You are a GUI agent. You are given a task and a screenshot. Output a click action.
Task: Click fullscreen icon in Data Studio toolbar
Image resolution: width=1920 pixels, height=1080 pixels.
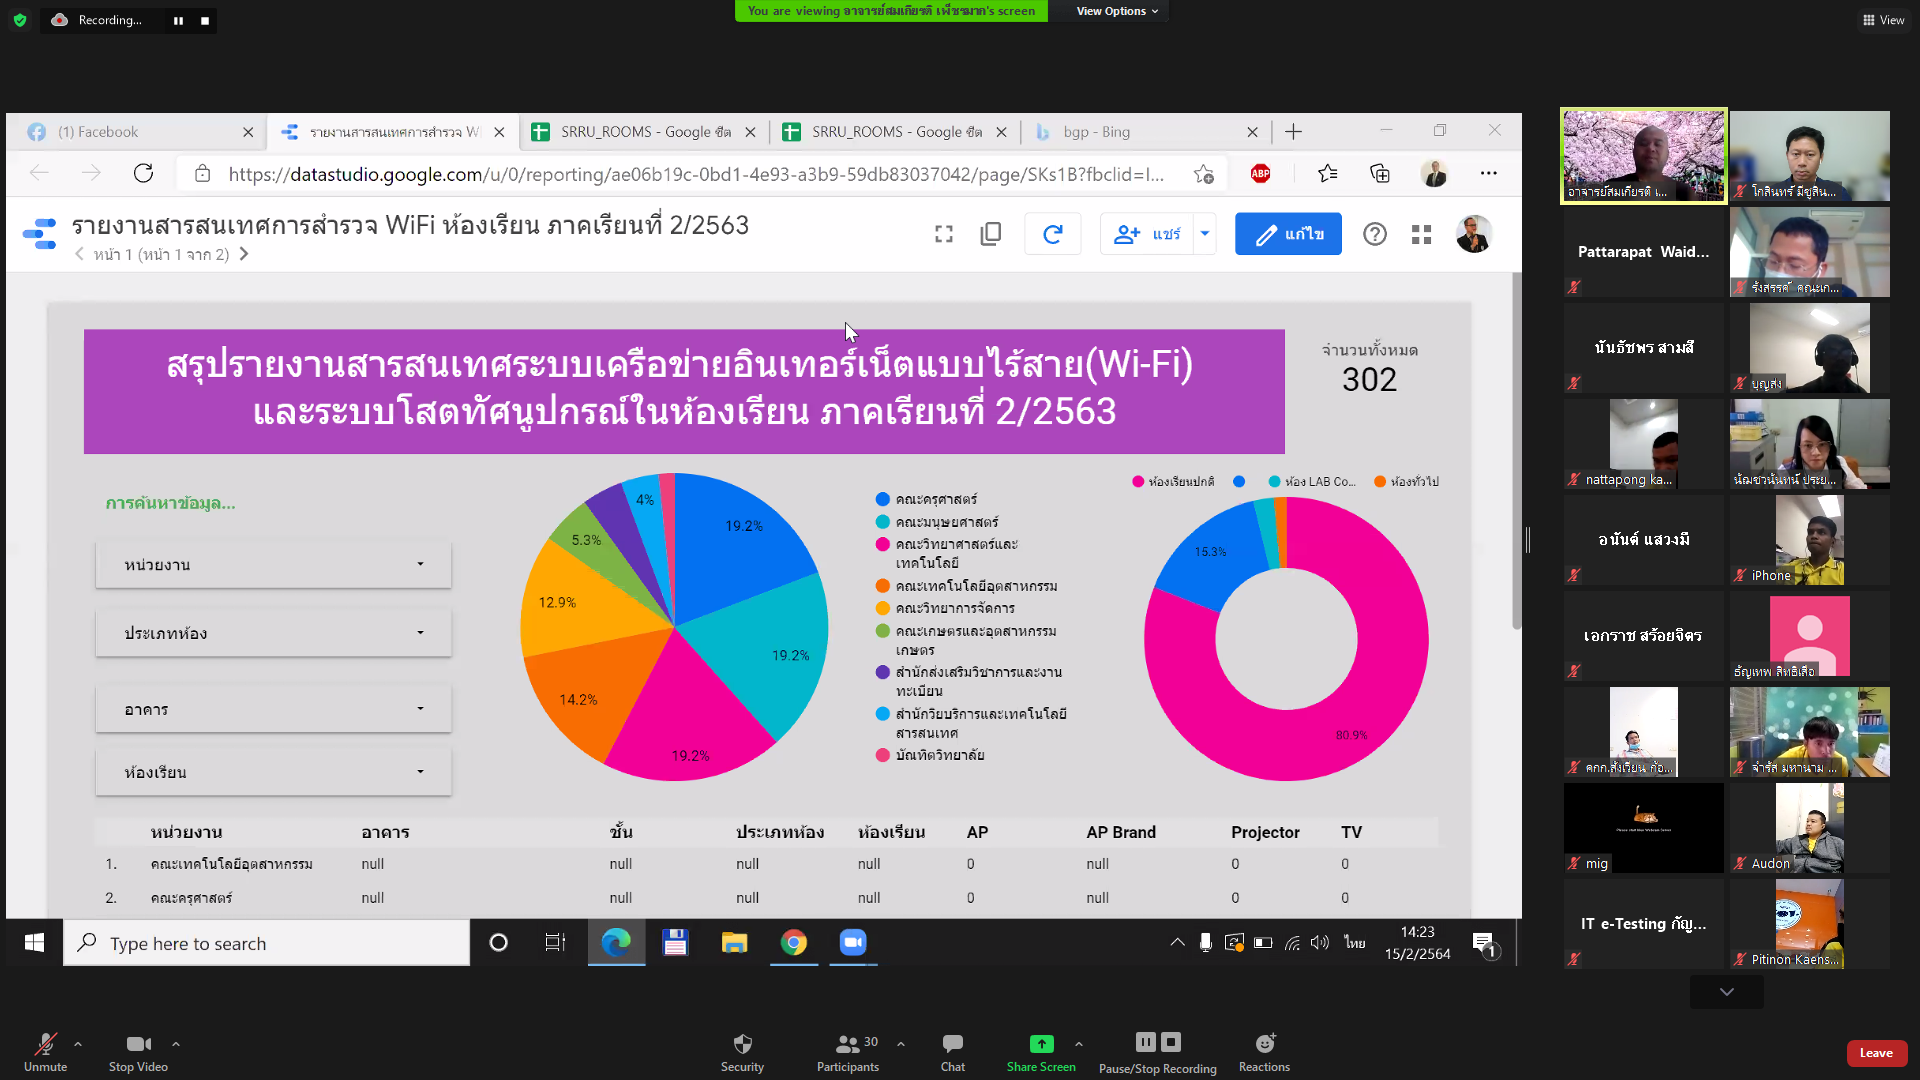tap(943, 234)
